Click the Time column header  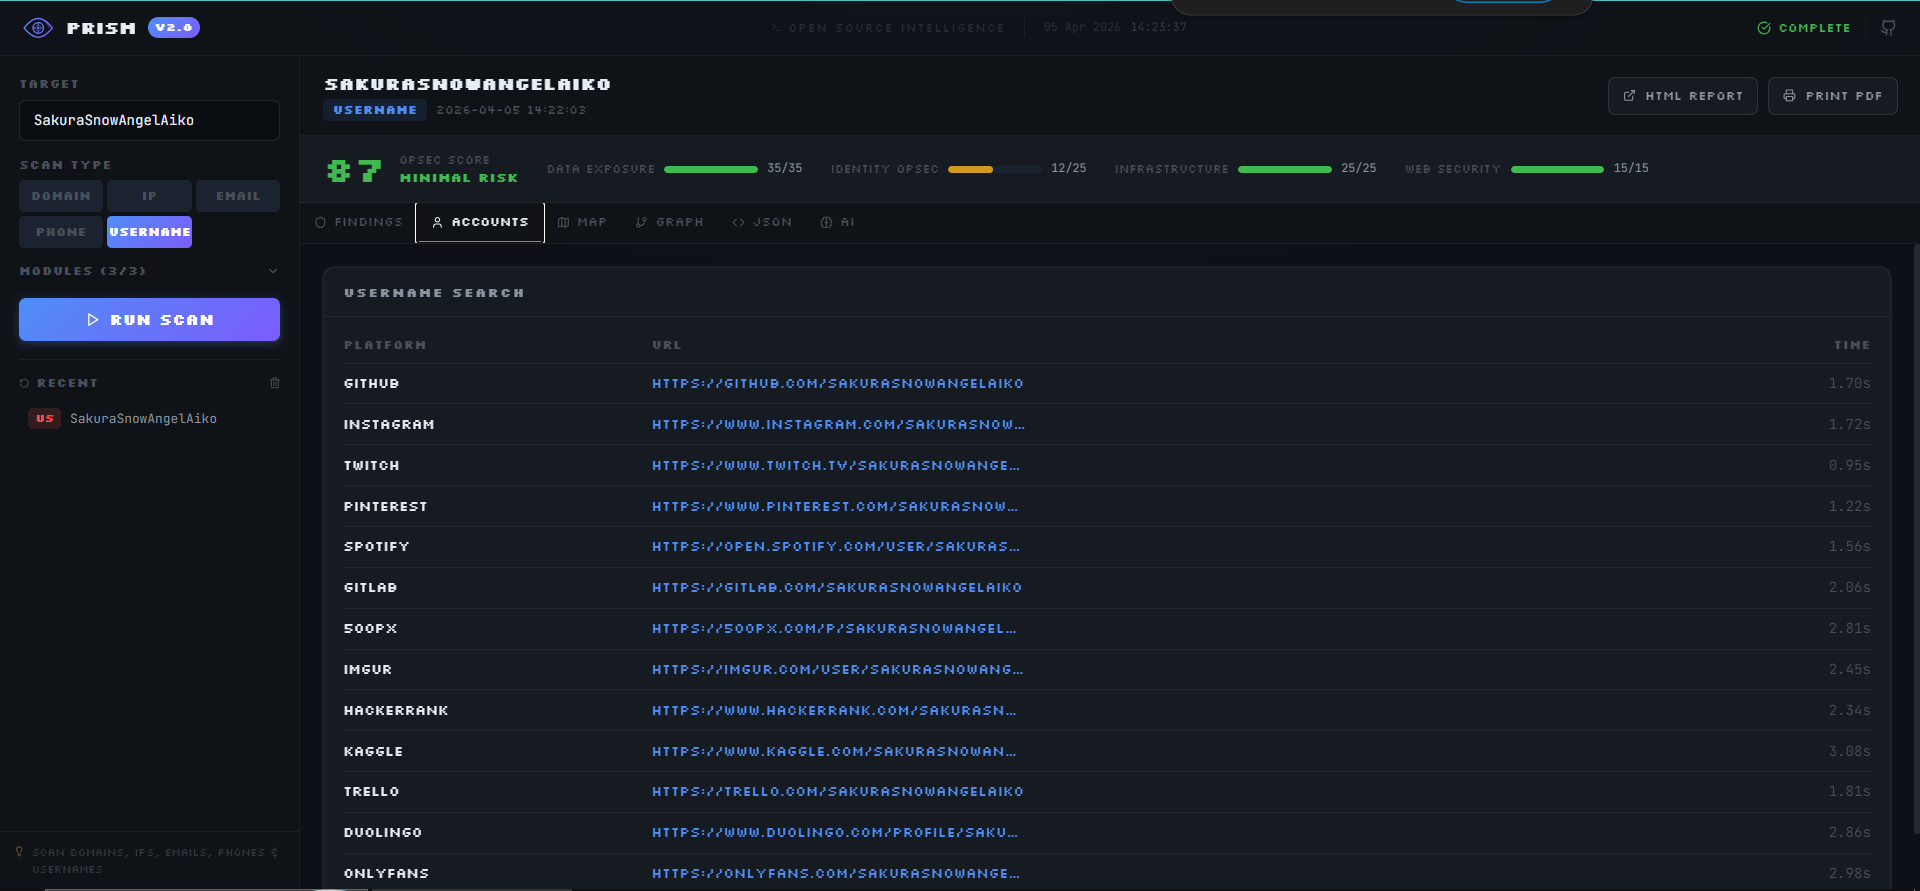point(1852,345)
